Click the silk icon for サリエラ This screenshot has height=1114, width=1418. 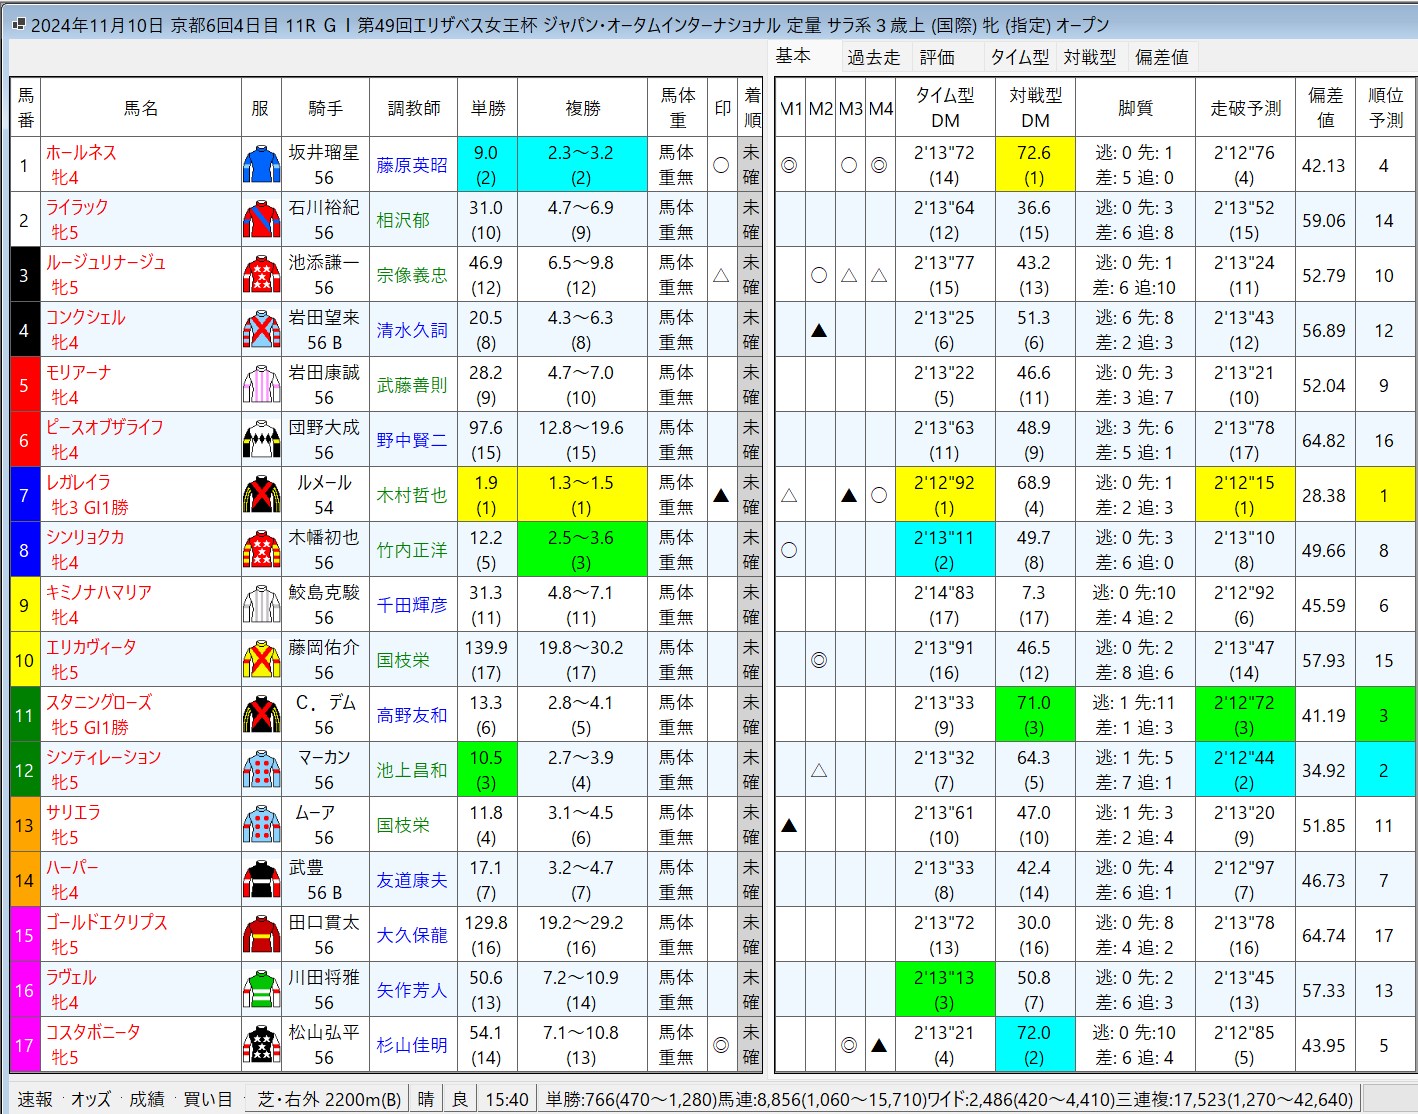(x=261, y=825)
